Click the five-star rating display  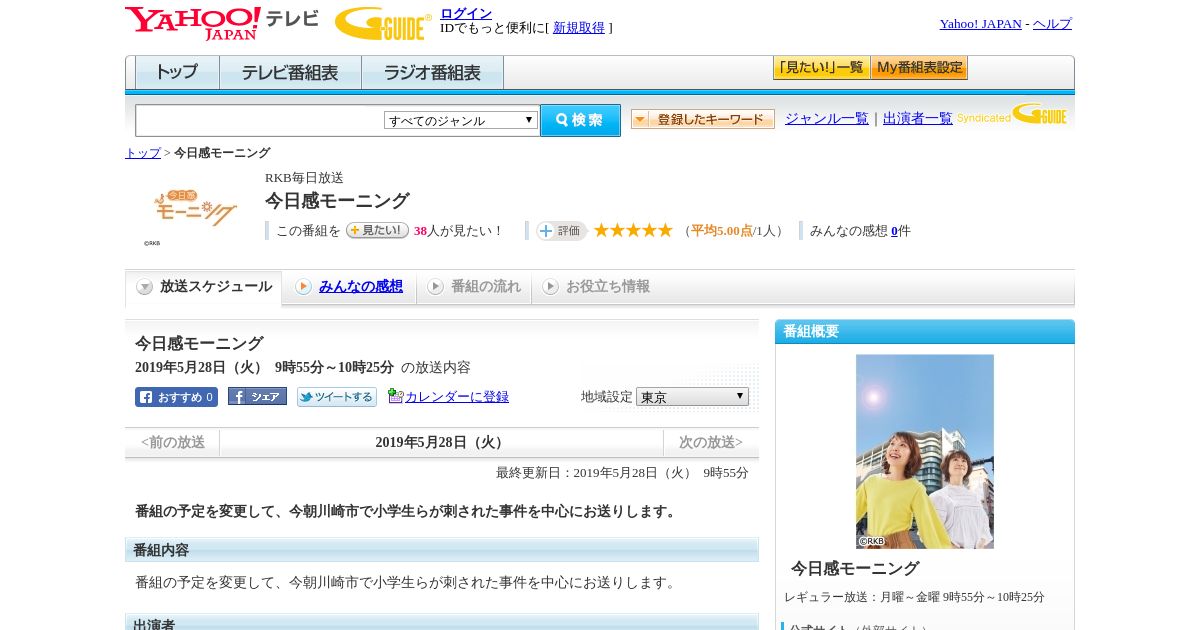(633, 230)
